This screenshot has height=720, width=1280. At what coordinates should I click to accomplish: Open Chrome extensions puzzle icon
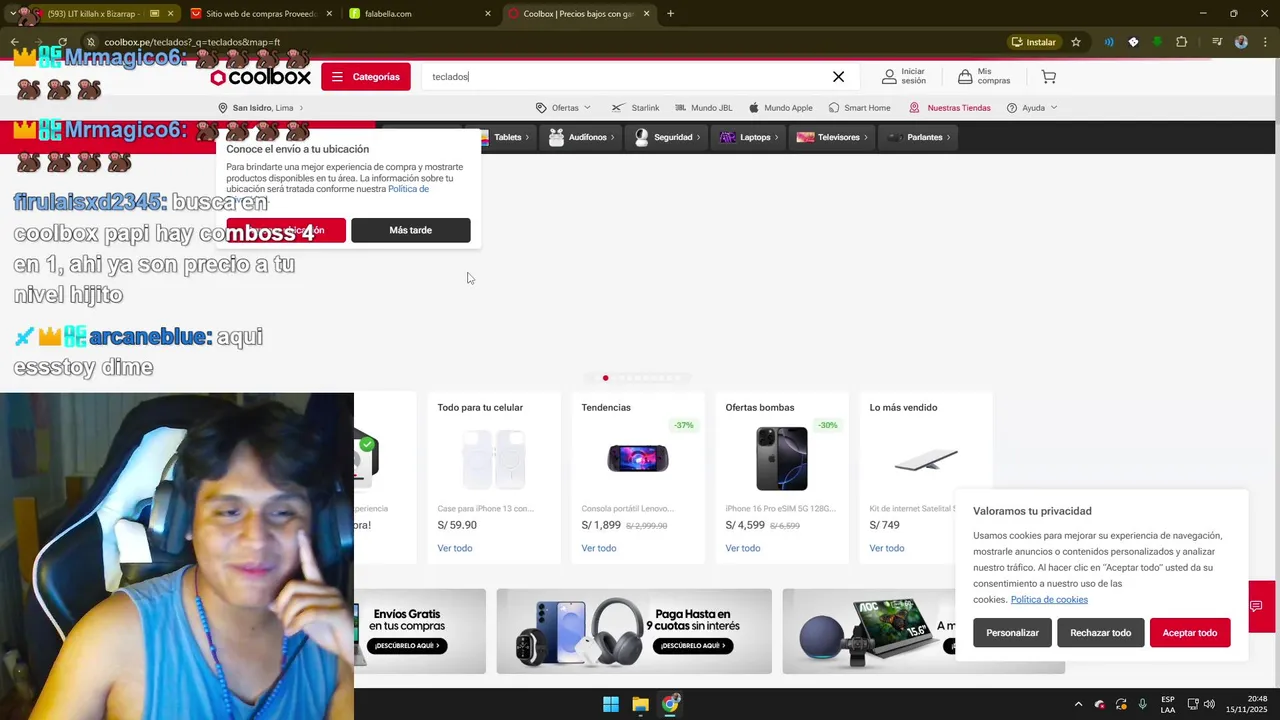[1182, 42]
